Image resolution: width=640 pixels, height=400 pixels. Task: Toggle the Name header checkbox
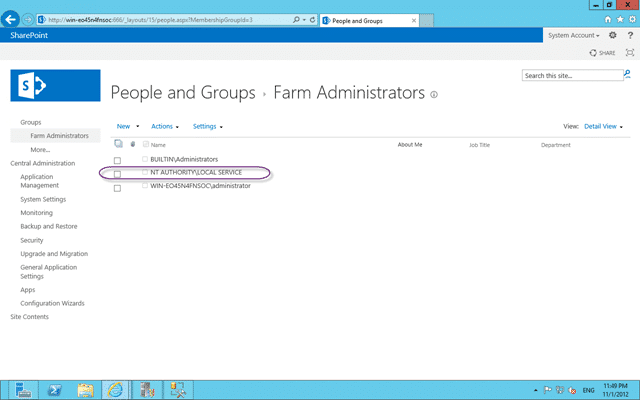click(x=146, y=144)
